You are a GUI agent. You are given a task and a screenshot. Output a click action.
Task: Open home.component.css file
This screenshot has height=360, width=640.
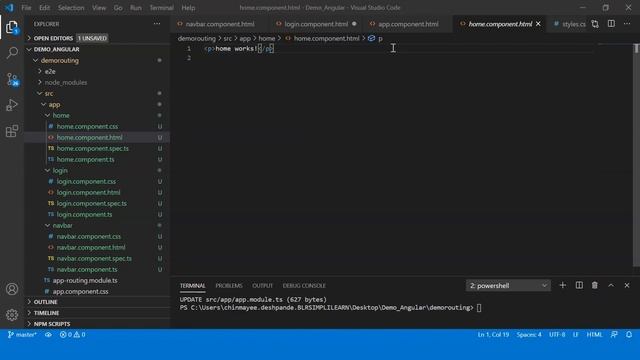point(97,127)
